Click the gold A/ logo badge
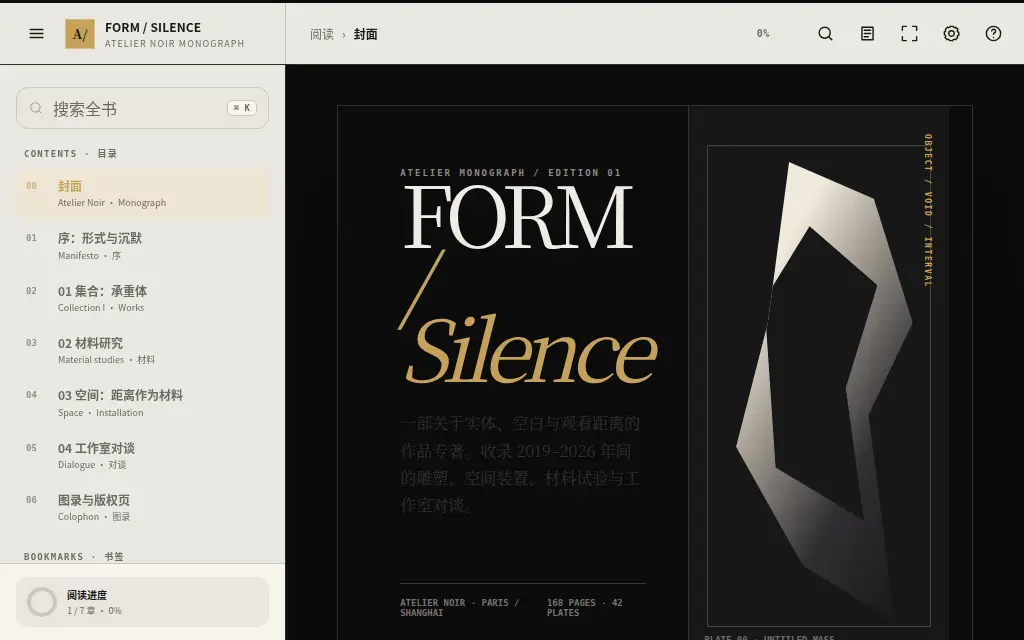This screenshot has height=640, width=1024. pos(80,34)
